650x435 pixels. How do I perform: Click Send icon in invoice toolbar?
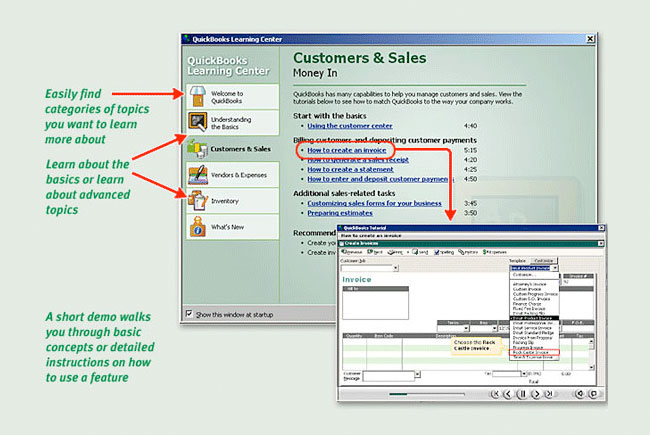[420, 252]
